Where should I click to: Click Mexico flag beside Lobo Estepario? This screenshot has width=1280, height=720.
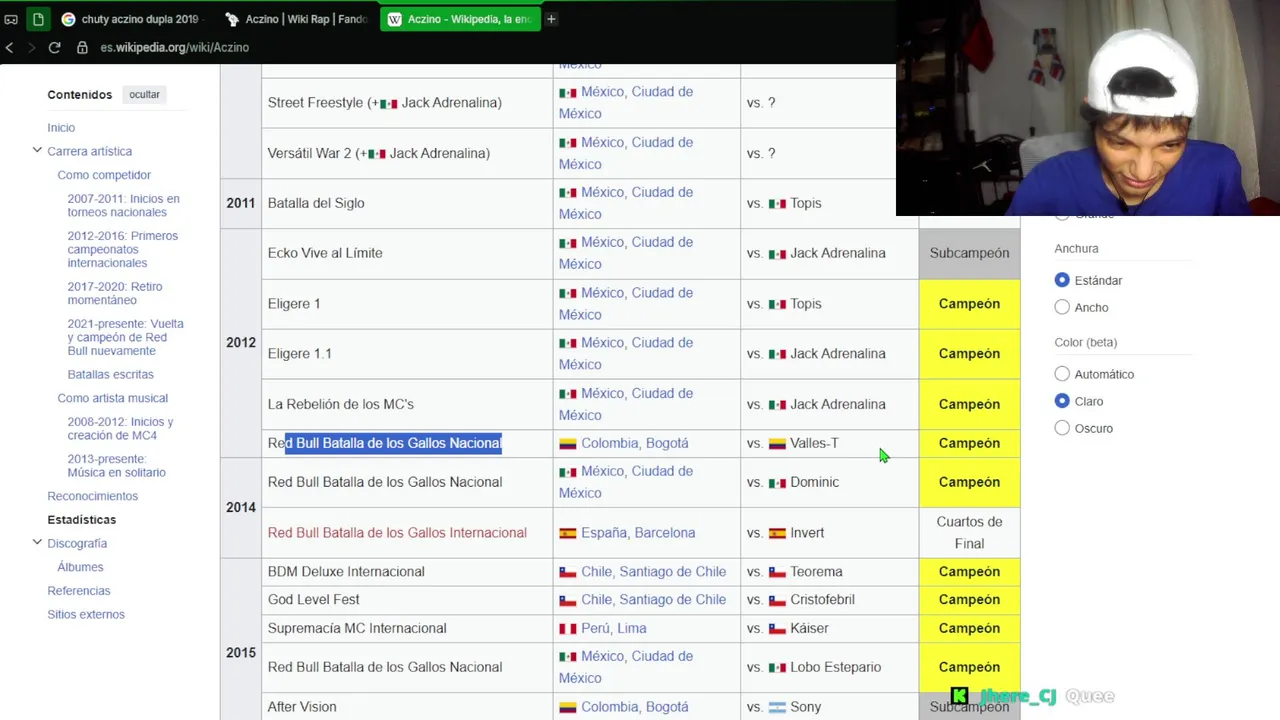777,667
